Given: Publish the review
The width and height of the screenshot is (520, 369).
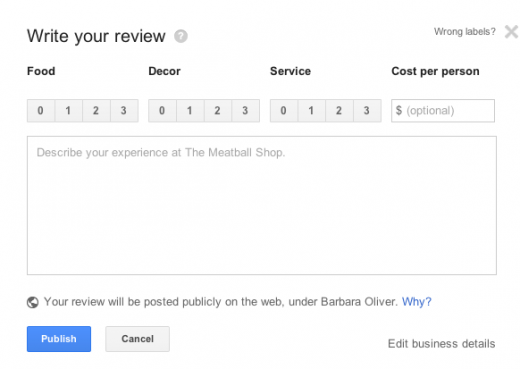Looking at the screenshot, I should (59, 339).
